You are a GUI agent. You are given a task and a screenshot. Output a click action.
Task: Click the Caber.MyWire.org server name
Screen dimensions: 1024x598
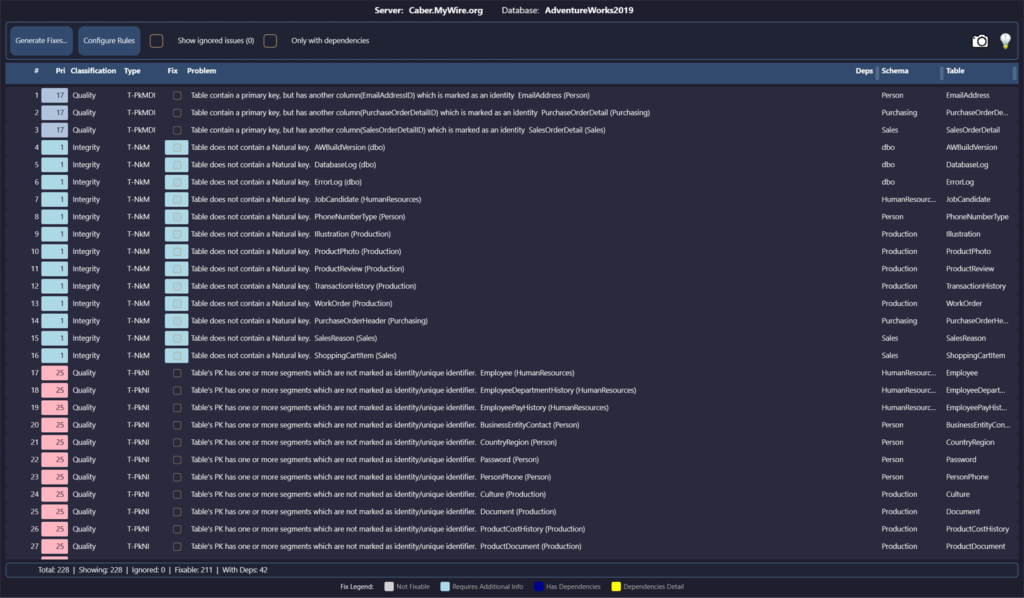tap(446, 10)
